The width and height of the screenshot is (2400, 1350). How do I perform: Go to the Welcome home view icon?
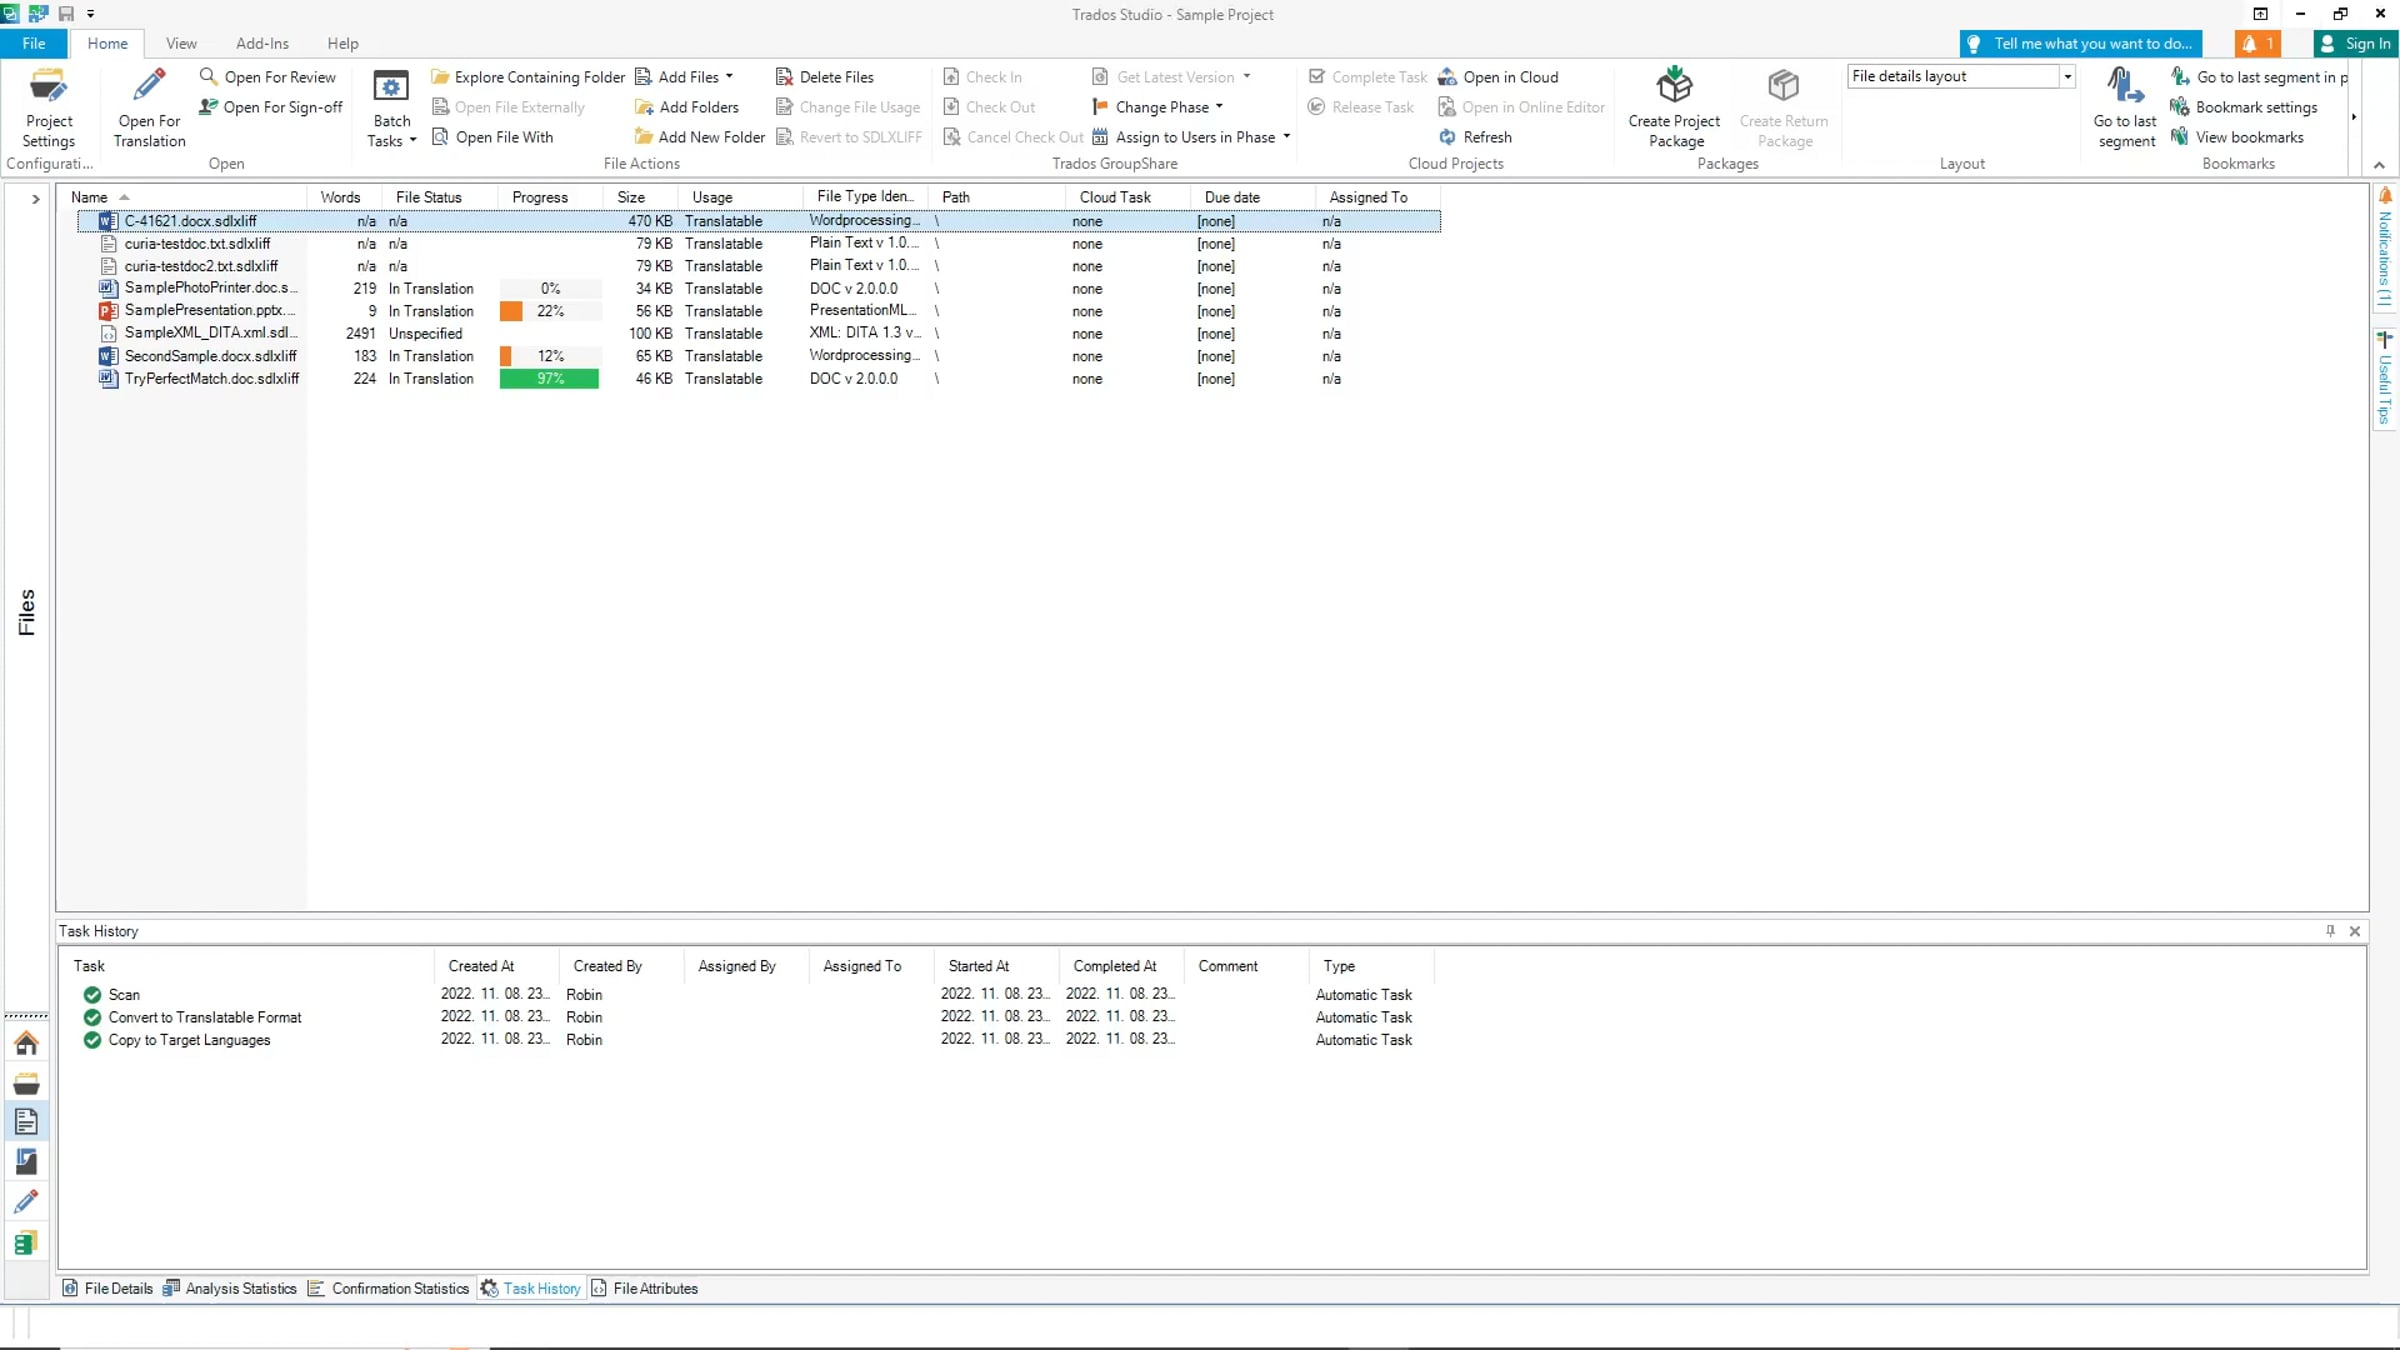point(26,1044)
